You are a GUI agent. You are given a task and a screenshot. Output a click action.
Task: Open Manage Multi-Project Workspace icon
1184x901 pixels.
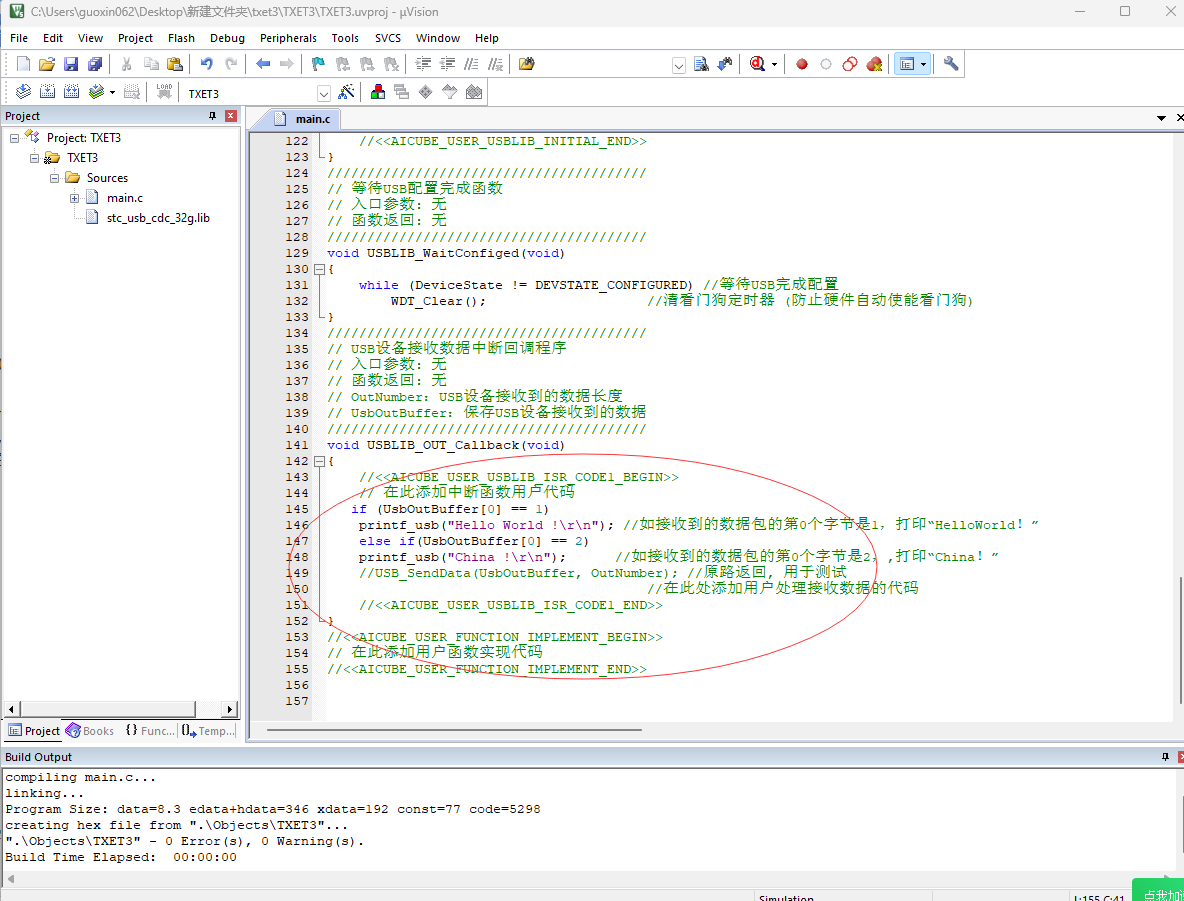[402, 92]
